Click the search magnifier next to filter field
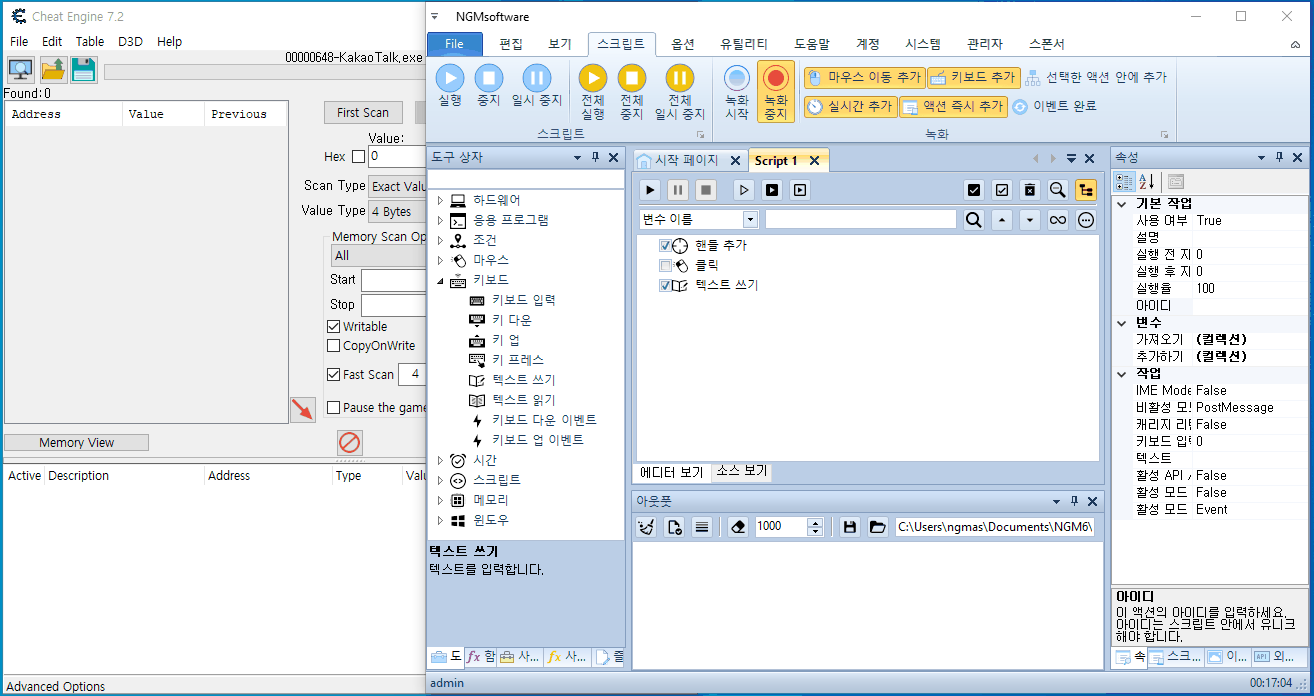The height and width of the screenshot is (696, 1314). [x=974, y=220]
